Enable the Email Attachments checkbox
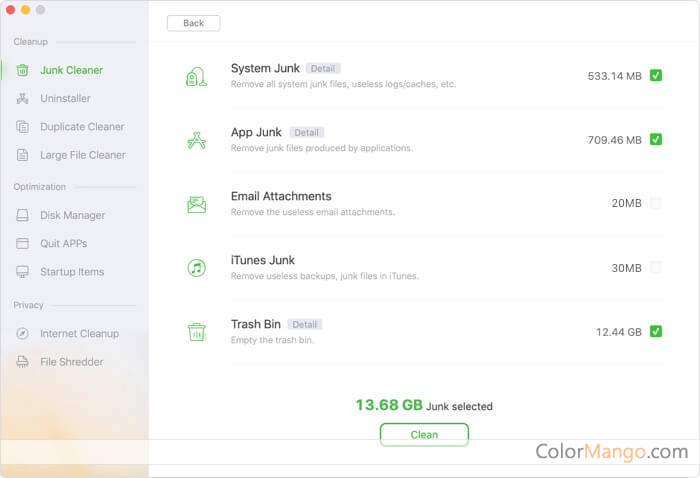The image size is (700, 478). (656, 203)
